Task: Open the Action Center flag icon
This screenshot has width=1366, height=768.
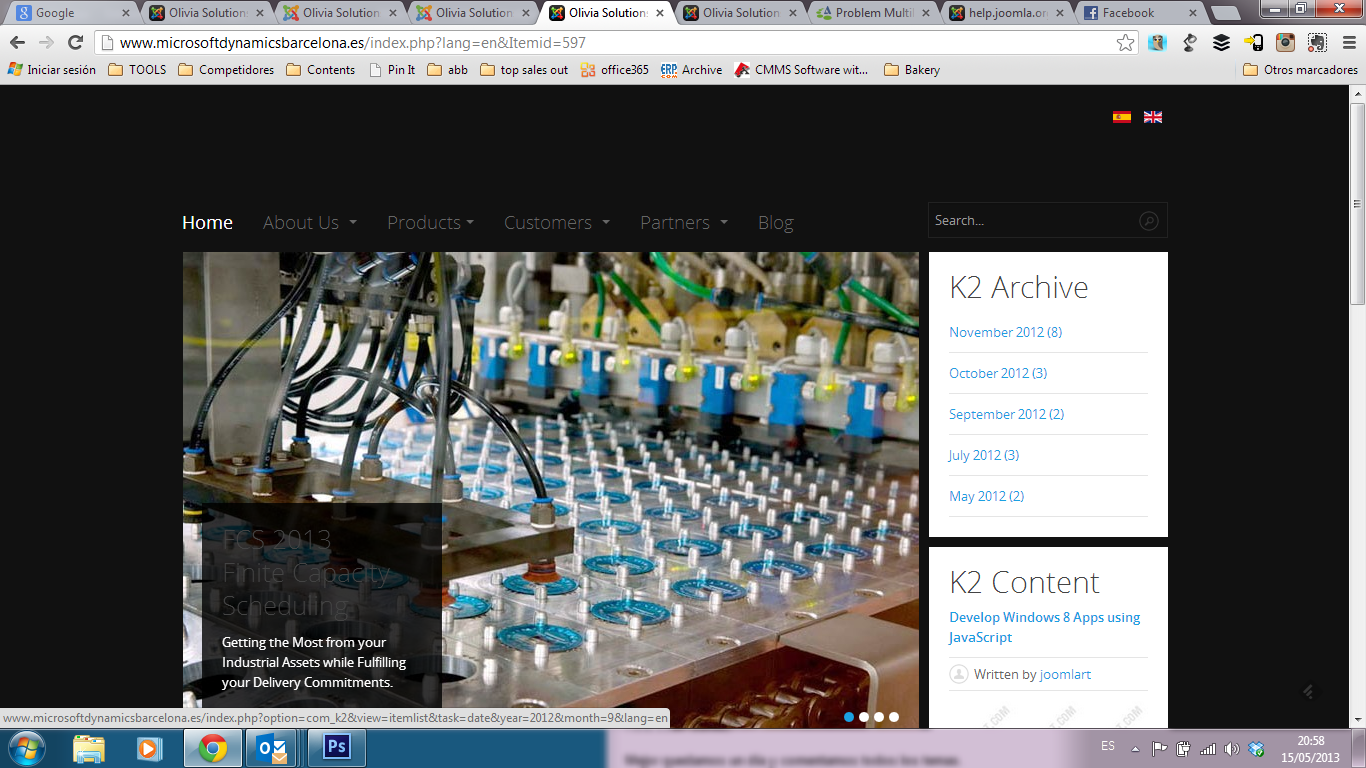Action: 1160,748
